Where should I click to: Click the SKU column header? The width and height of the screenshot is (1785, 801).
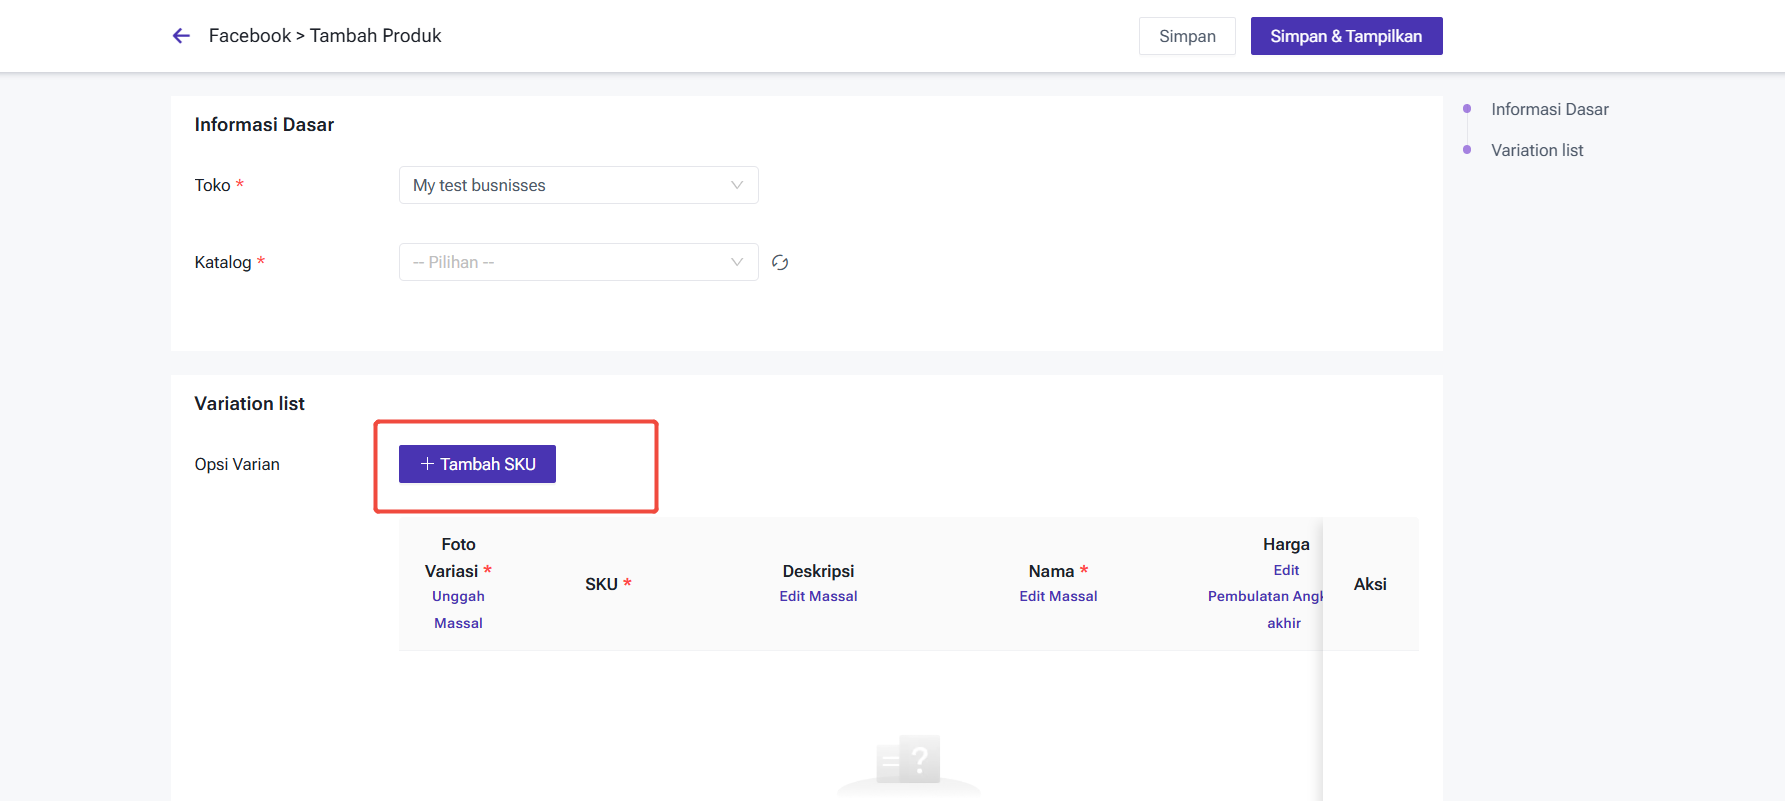coord(601,584)
